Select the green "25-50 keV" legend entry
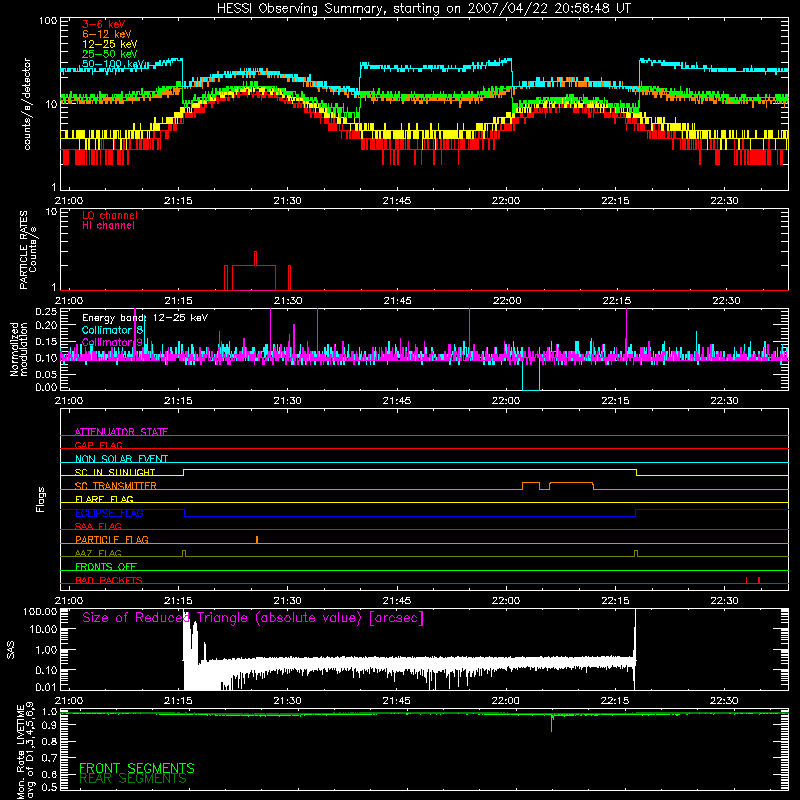 110,54
